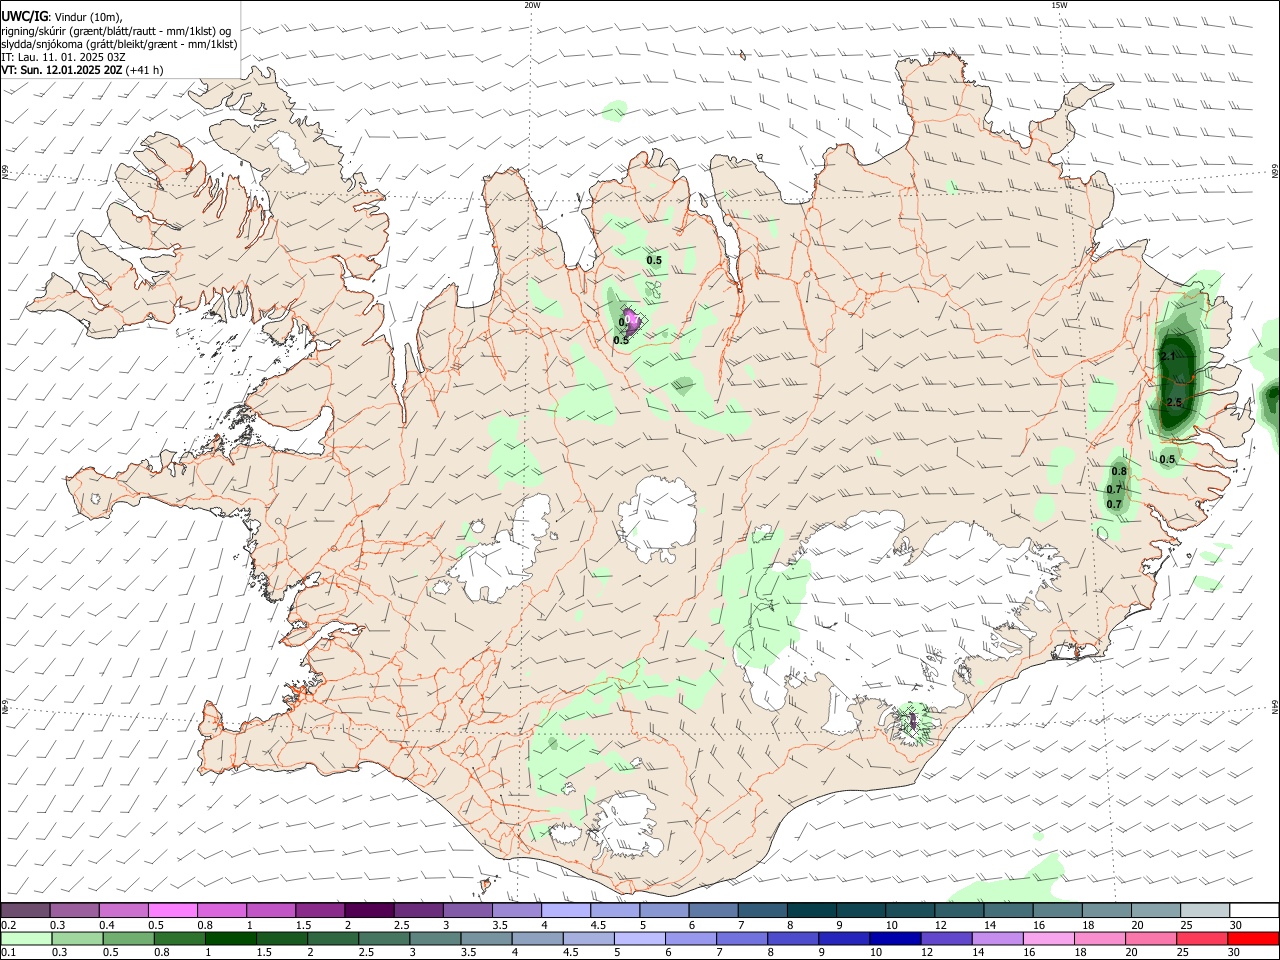Screen dimensions: 1280x960
Task: Select the dark teal 8 swatch in the top scale
Action: [810, 911]
